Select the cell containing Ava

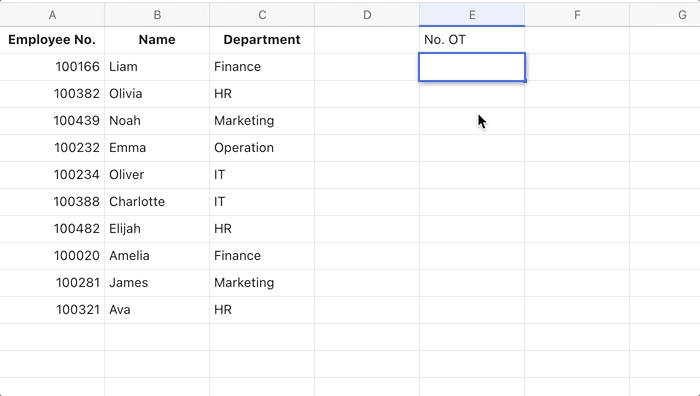click(x=157, y=310)
